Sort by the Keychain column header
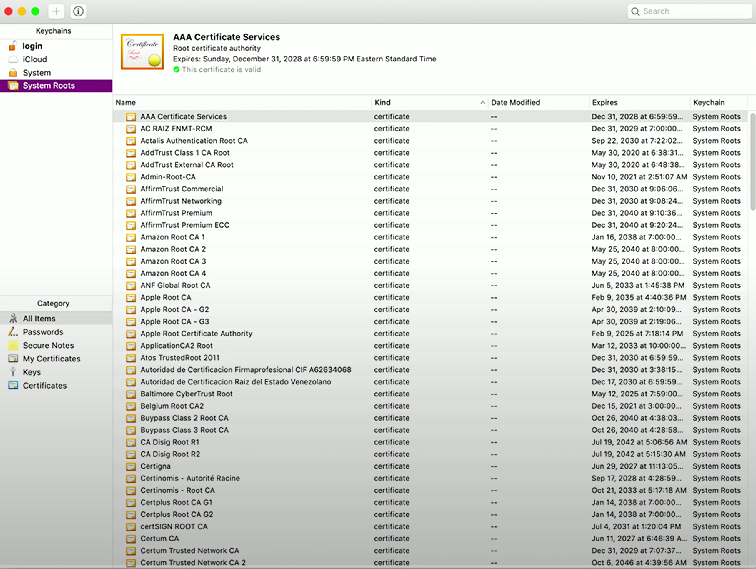The width and height of the screenshot is (756, 569). (718, 102)
